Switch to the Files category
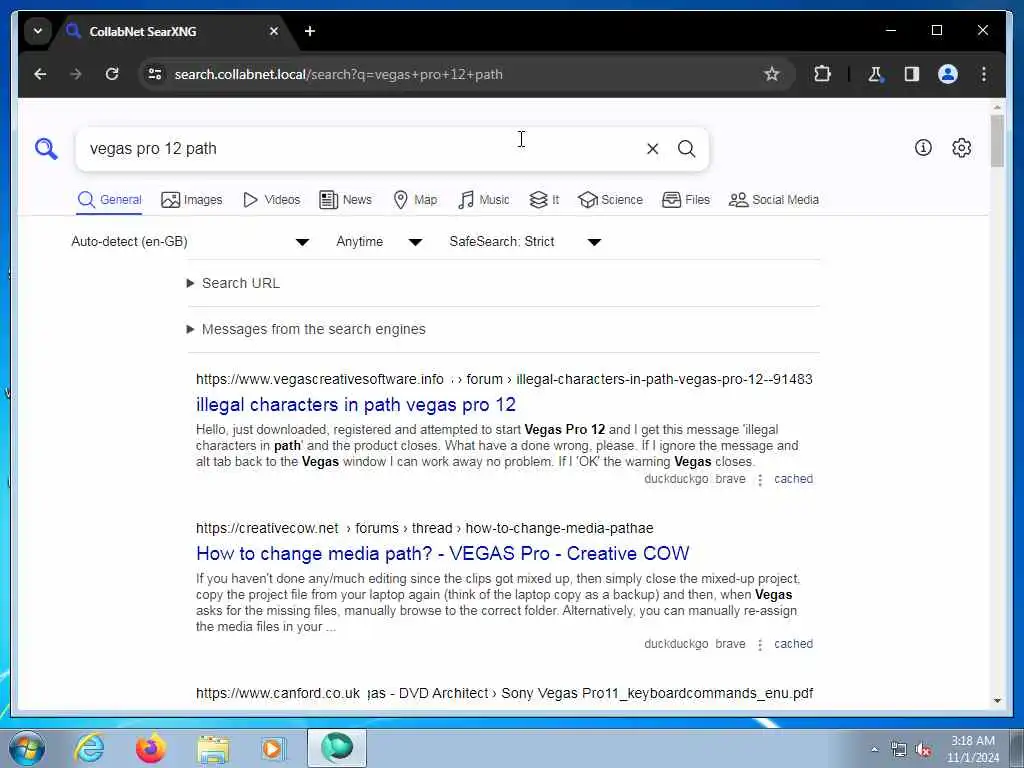 (x=686, y=200)
